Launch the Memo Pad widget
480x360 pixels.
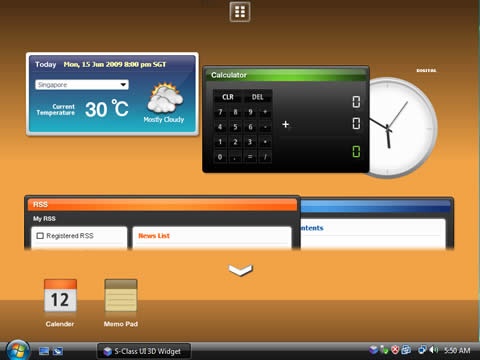point(121,296)
